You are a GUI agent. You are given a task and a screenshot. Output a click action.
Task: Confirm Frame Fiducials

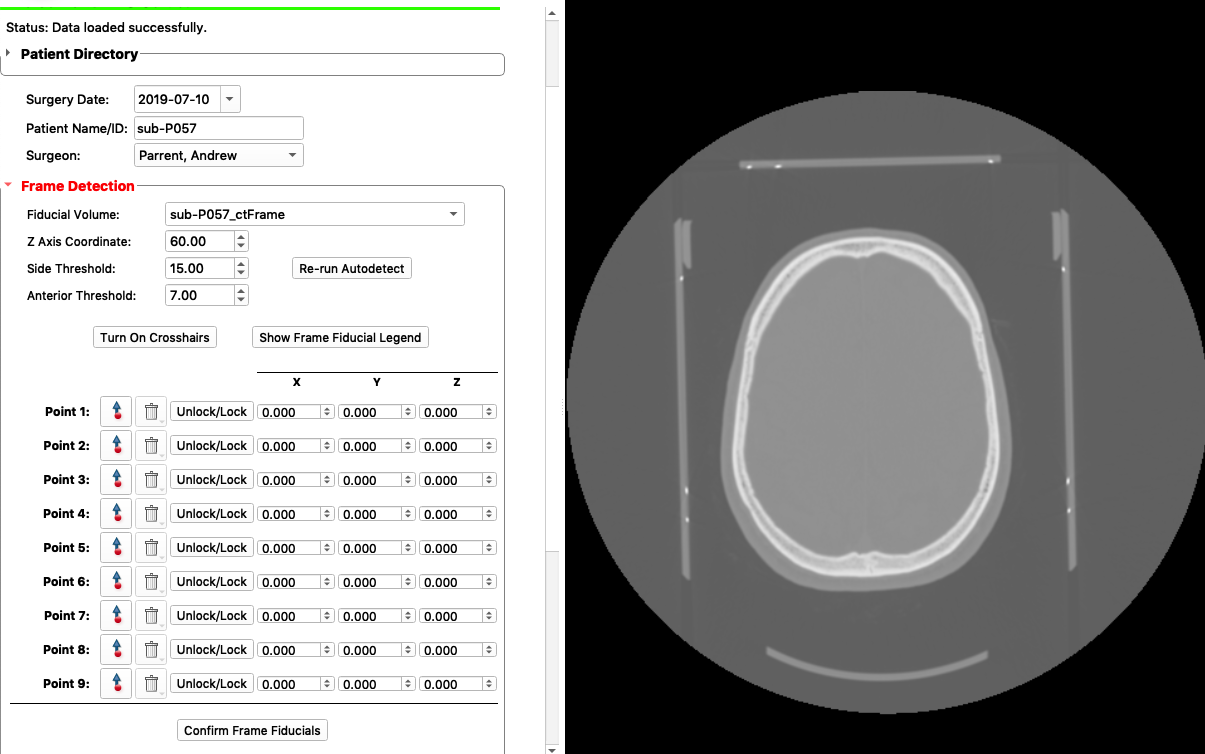tap(252, 731)
